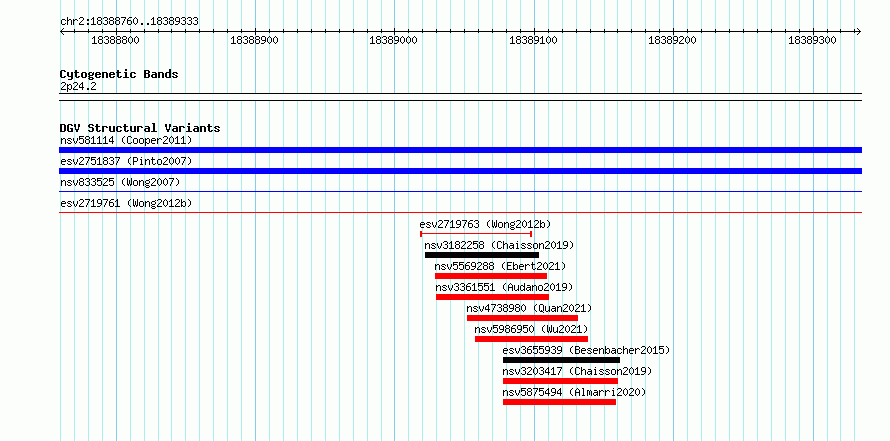Click the chr2:18388760..18389333 region label
The image size is (890, 441).
click(x=129, y=22)
